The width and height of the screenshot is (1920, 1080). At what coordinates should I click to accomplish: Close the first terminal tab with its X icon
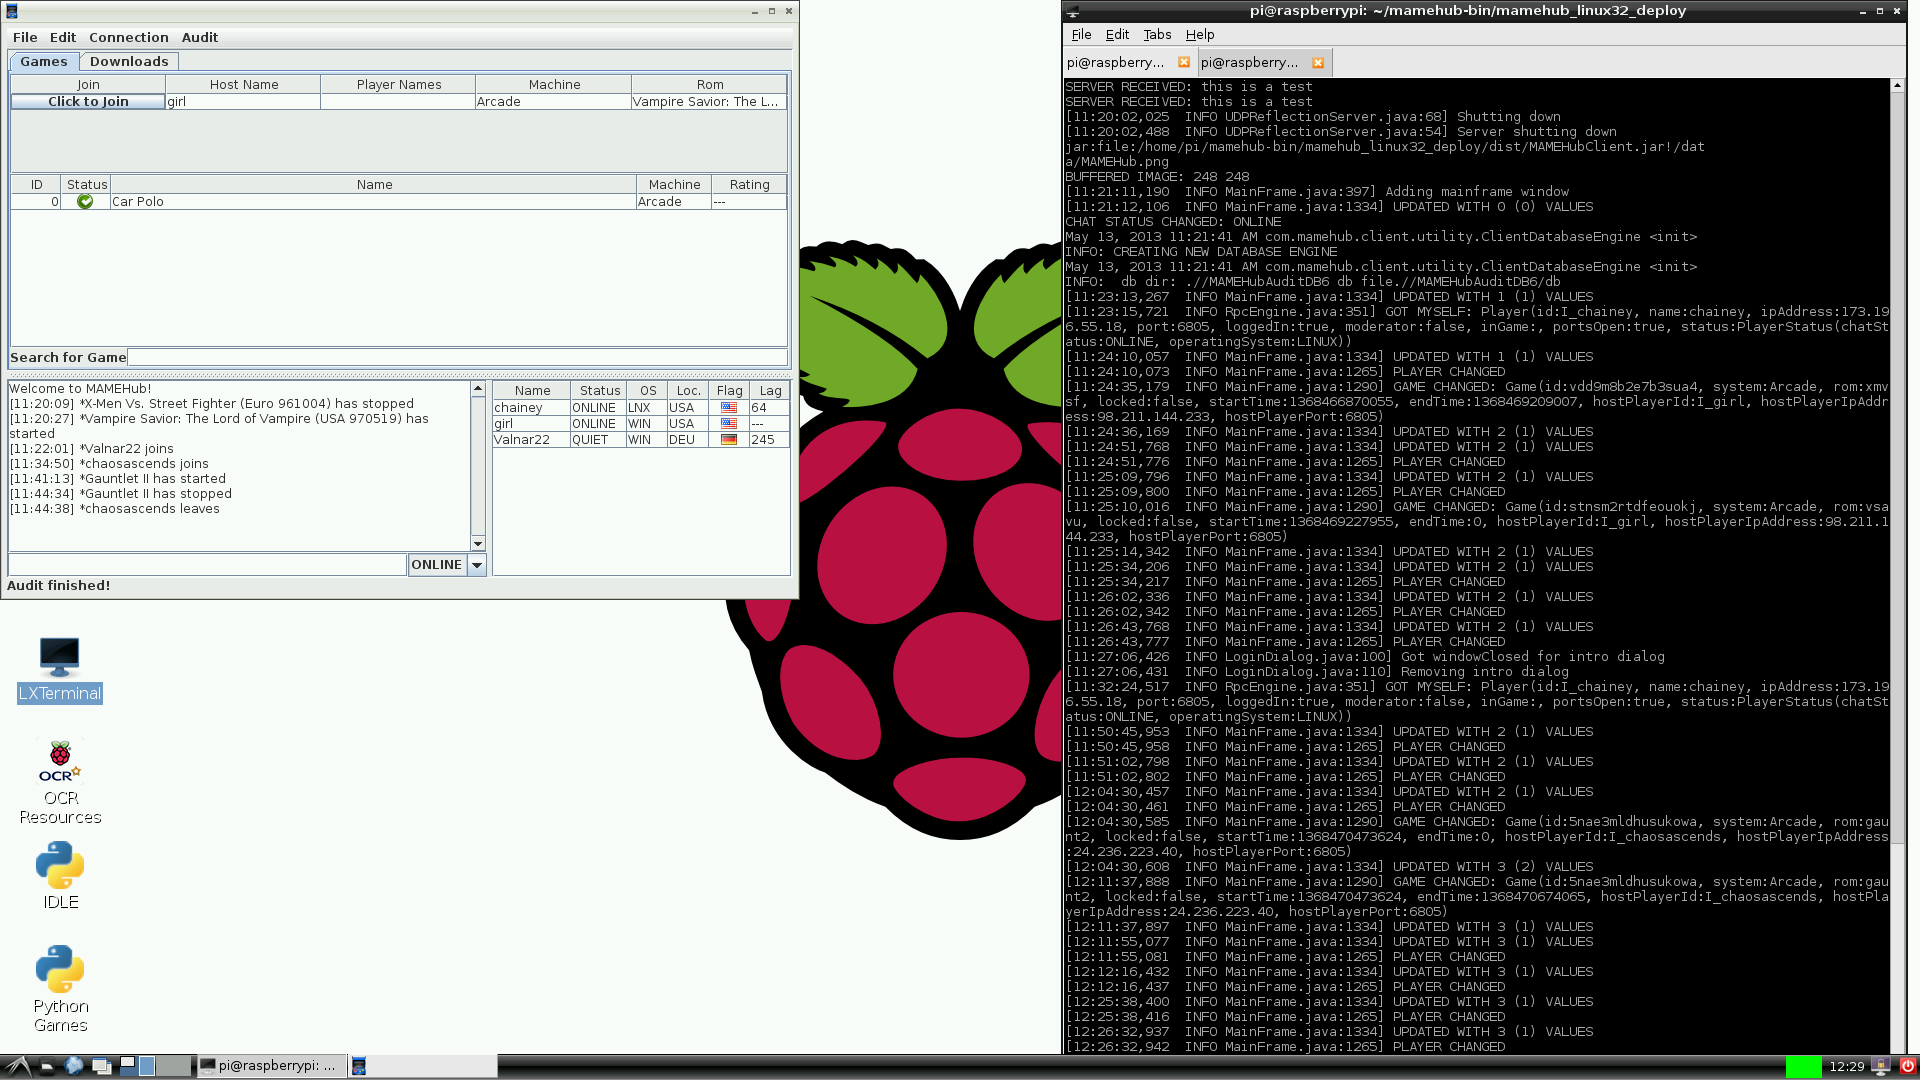[x=1184, y=62]
